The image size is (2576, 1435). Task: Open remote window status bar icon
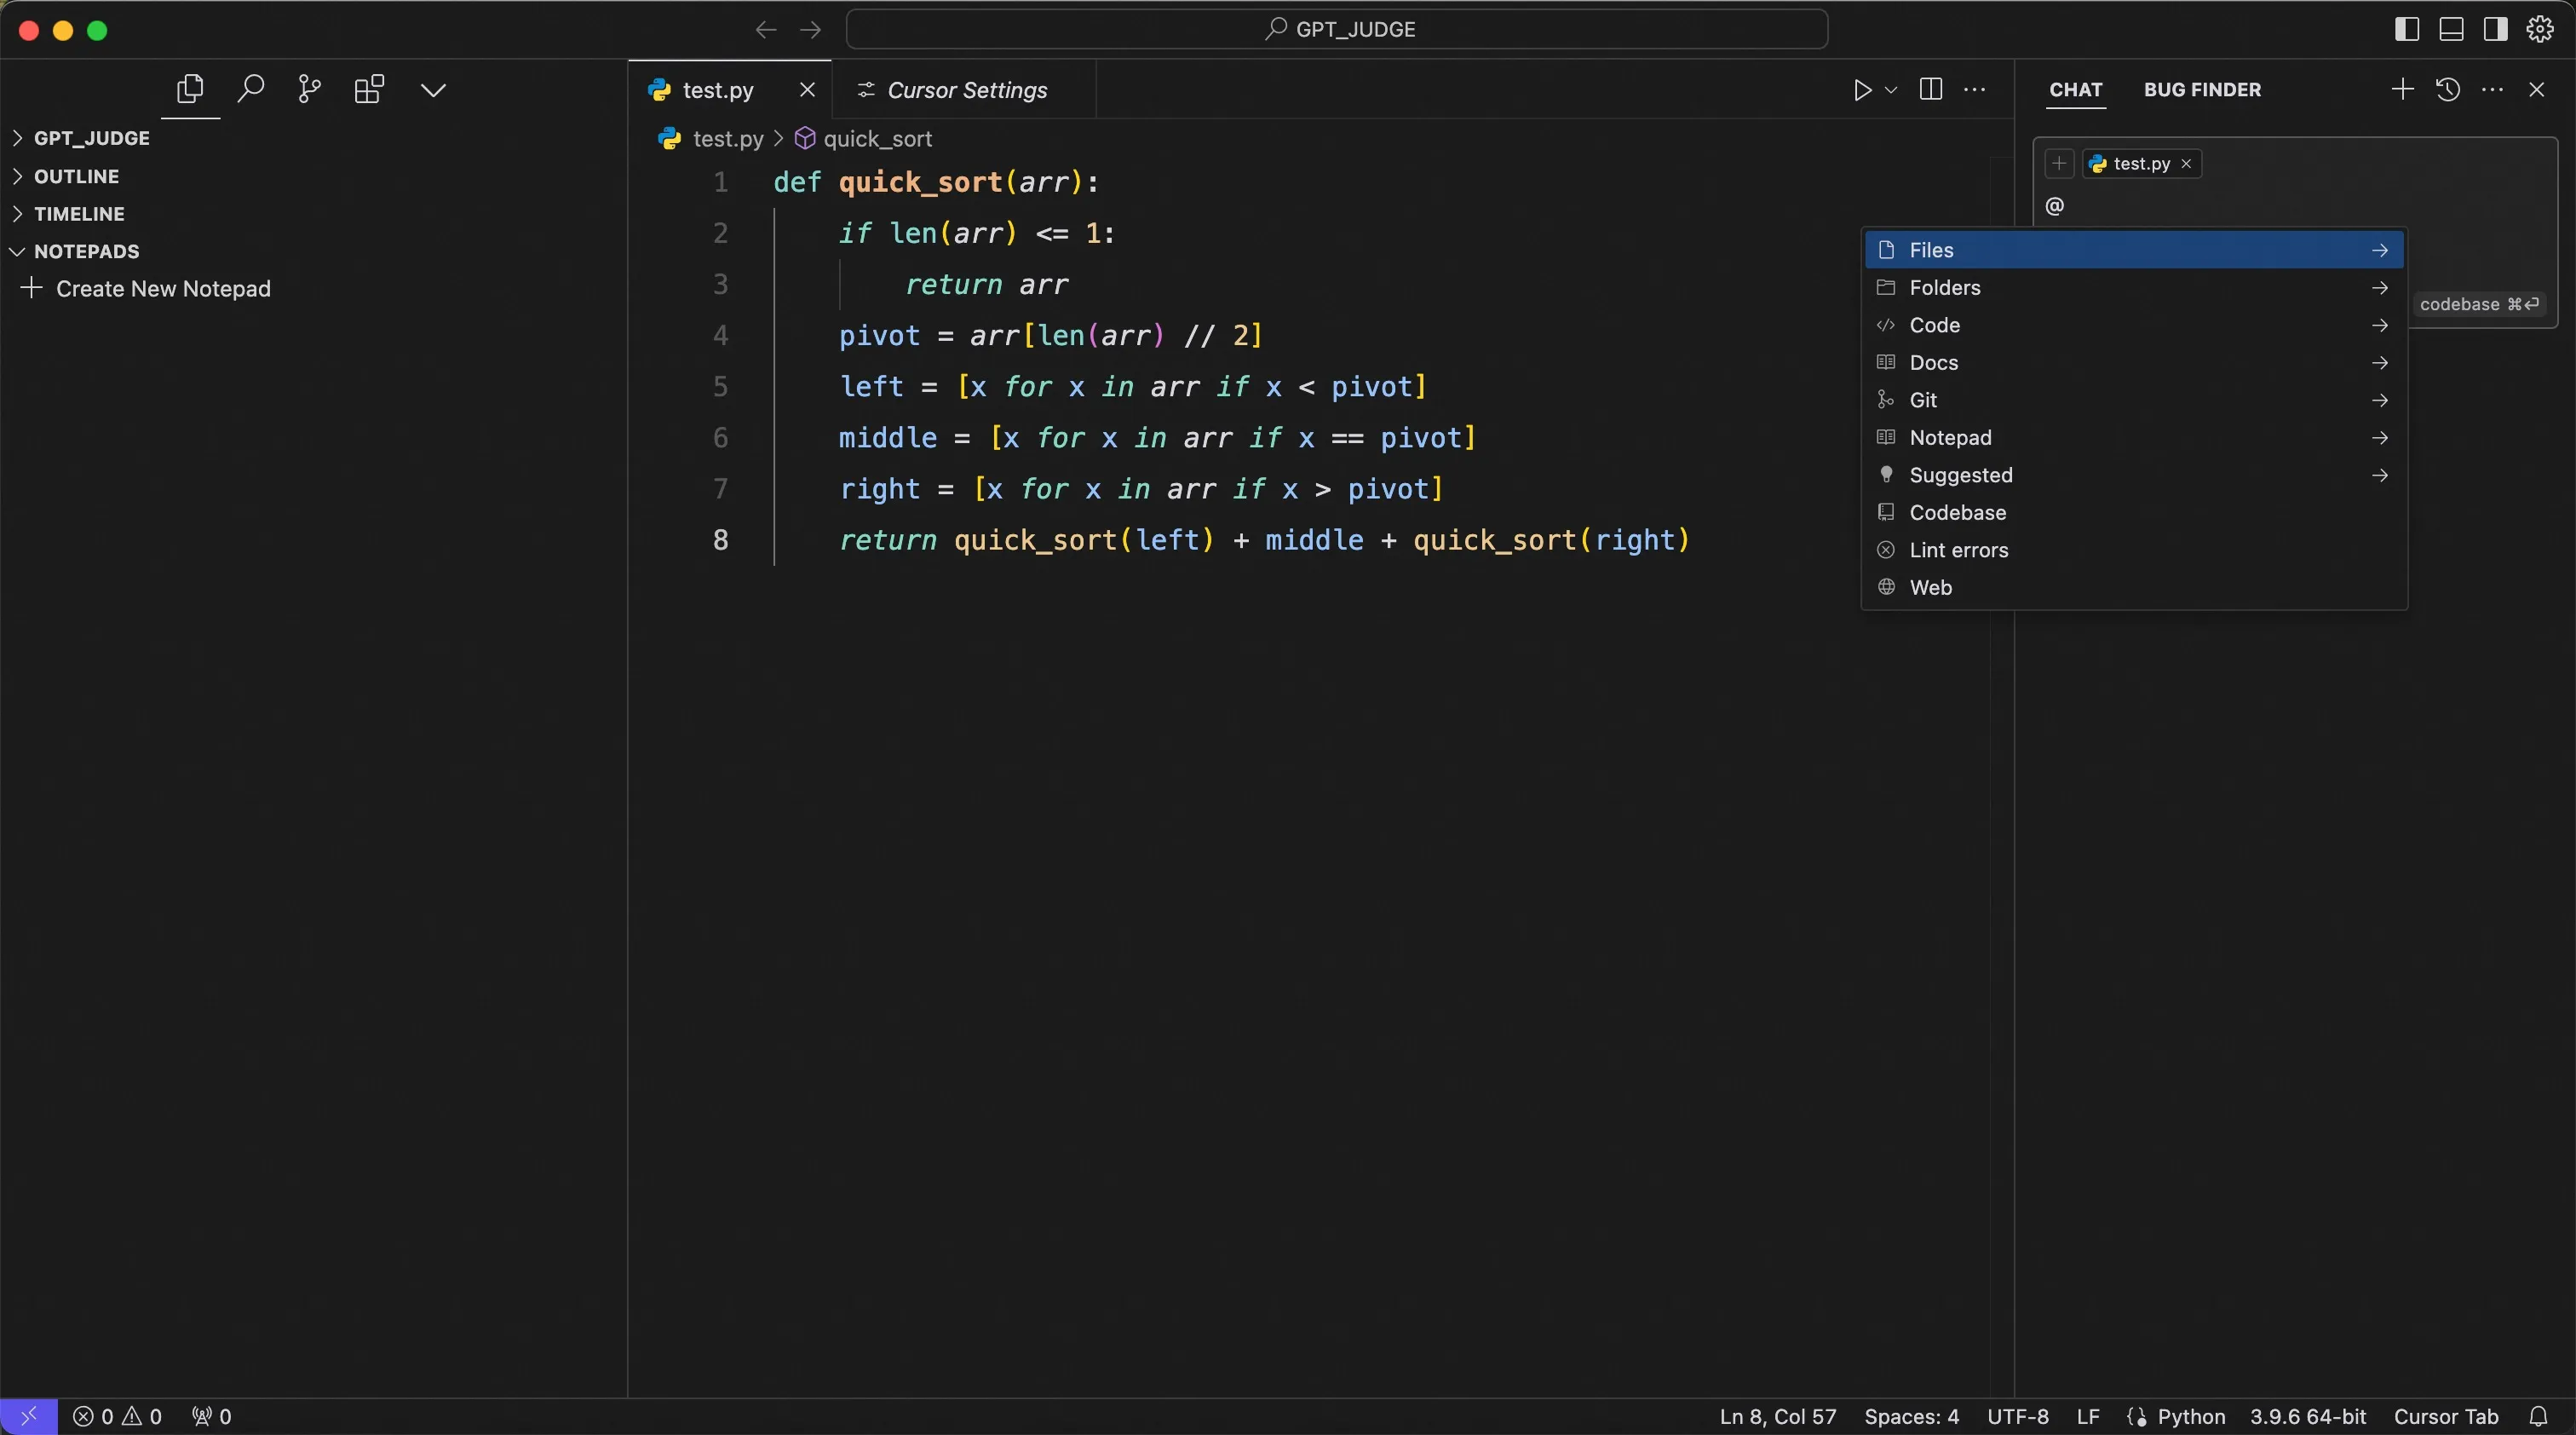coord(29,1416)
